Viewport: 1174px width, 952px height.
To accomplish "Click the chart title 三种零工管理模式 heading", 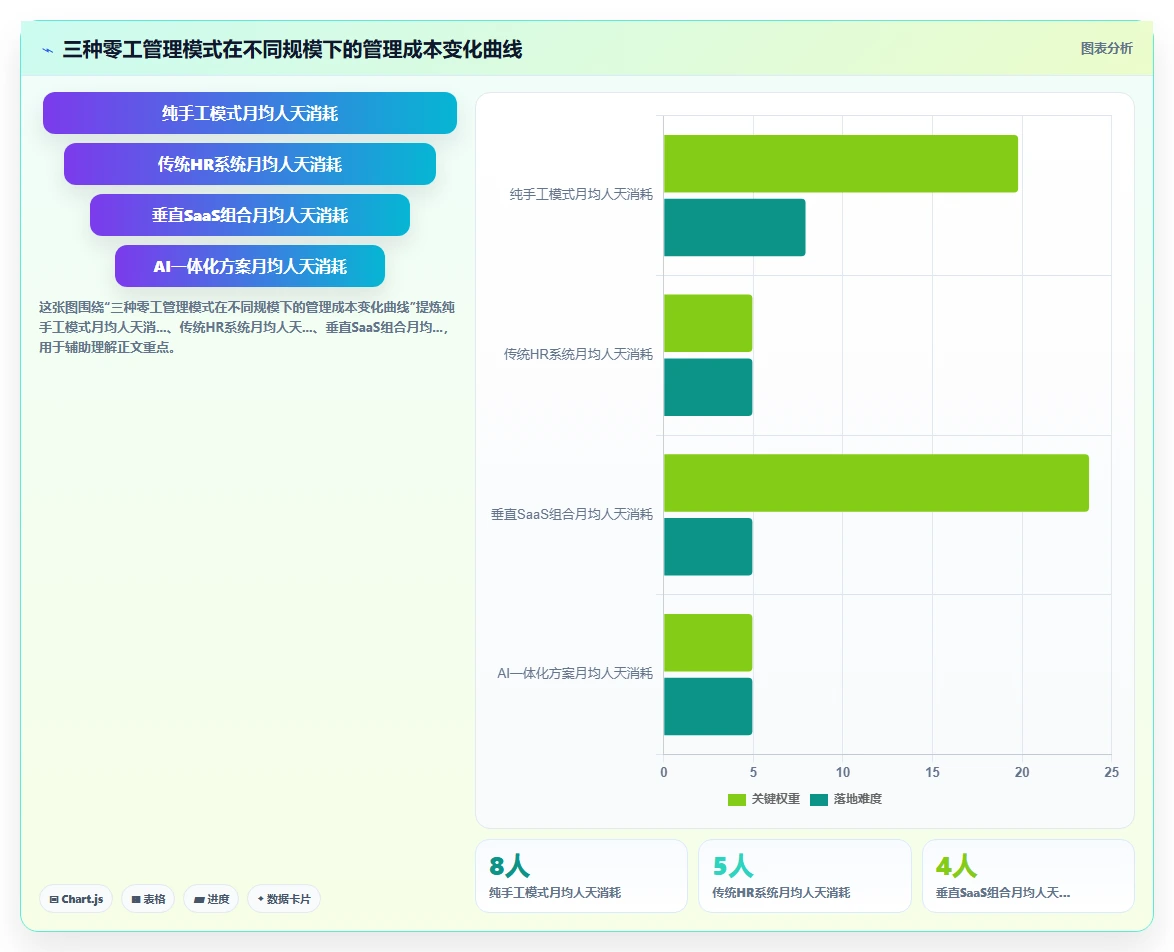I will point(292,49).
